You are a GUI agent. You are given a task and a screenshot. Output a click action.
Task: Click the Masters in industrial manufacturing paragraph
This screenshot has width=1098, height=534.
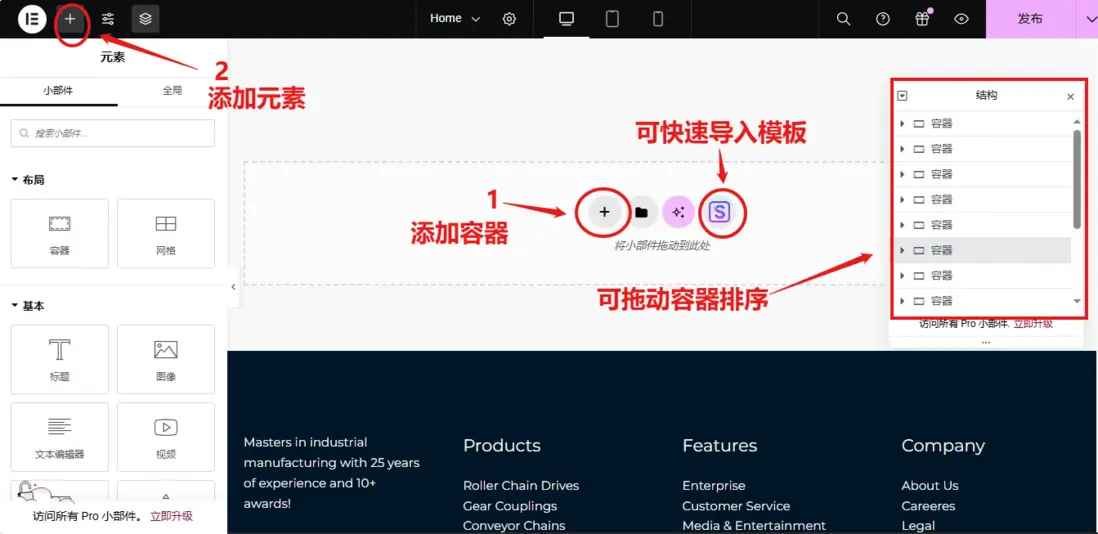[332, 472]
